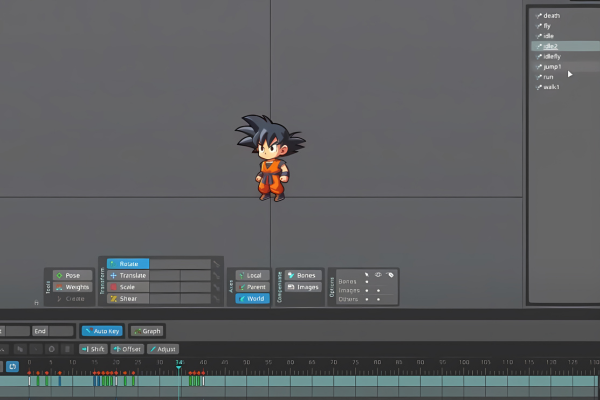Click the key diamond at frame 40
This screenshot has height=400, width=600.
click(203, 372)
